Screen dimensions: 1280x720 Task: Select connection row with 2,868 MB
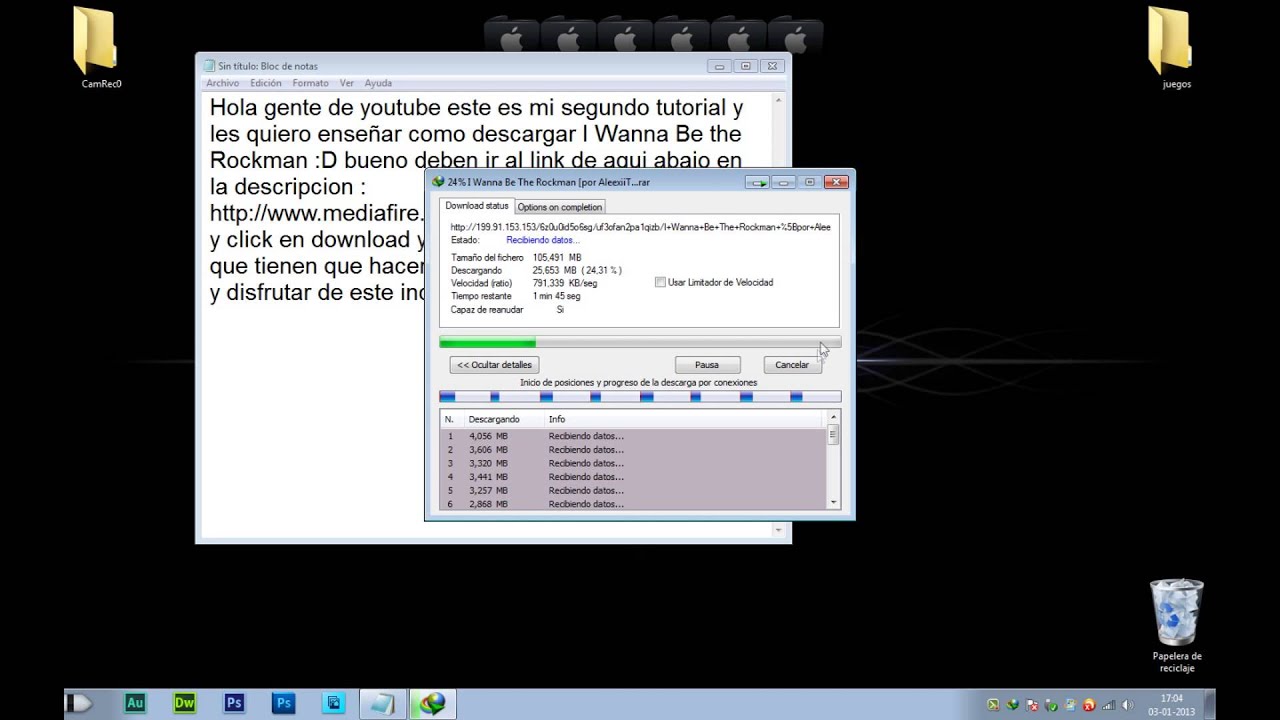pos(633,504)
